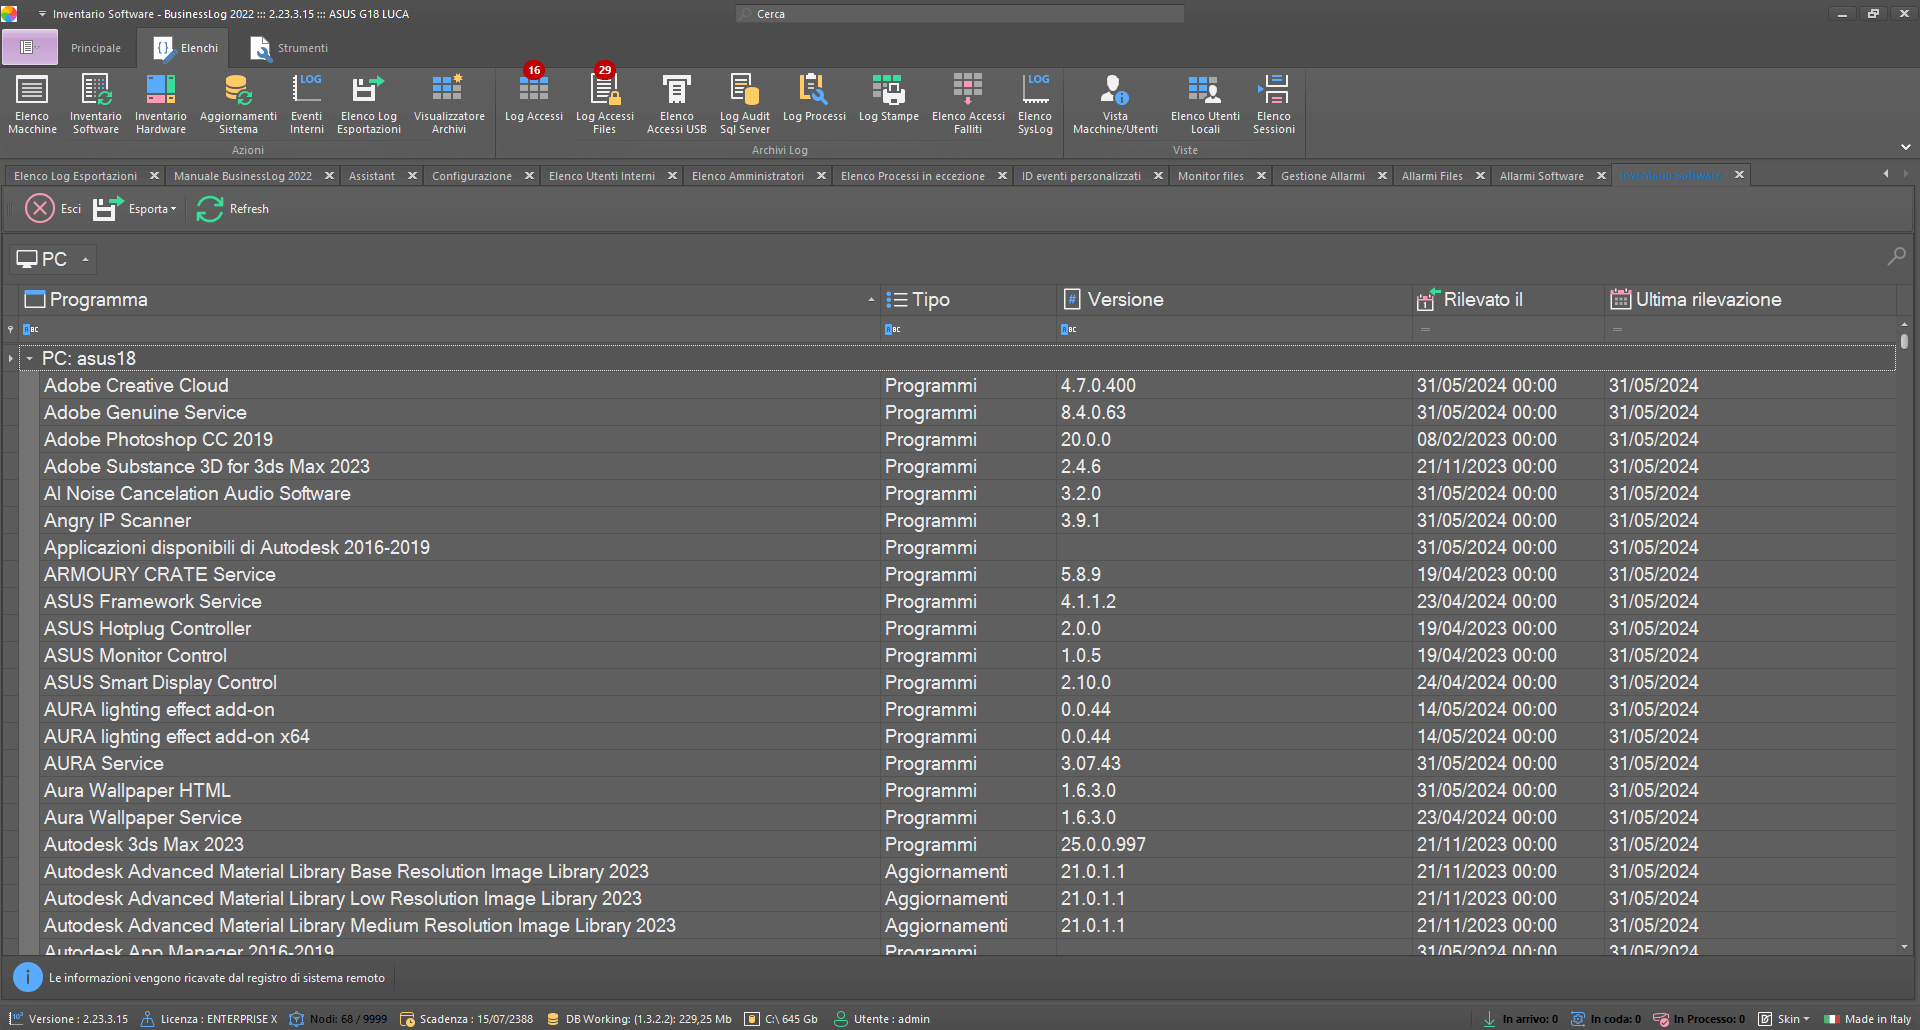Open Allarmi Software document tab
Viewport: 1920px width, 1030px height.
[1541, 176]
